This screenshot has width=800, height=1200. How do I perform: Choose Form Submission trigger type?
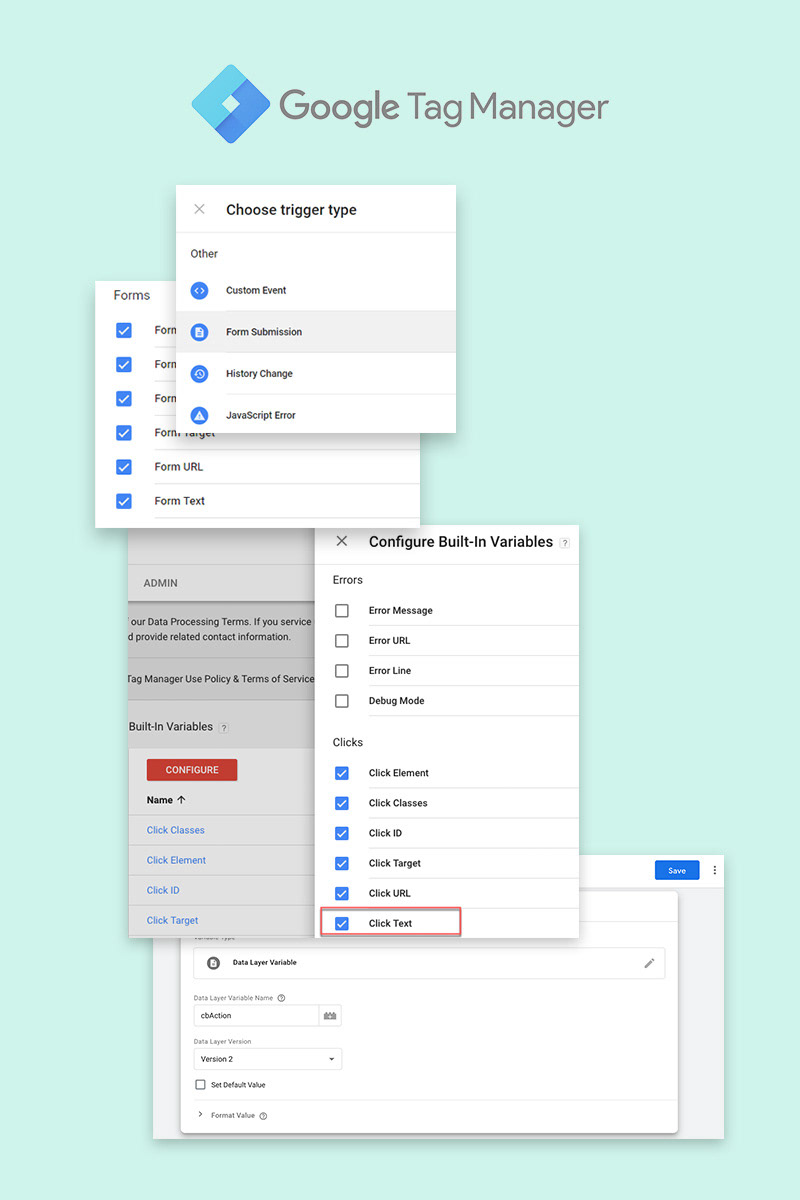(316, 332)
